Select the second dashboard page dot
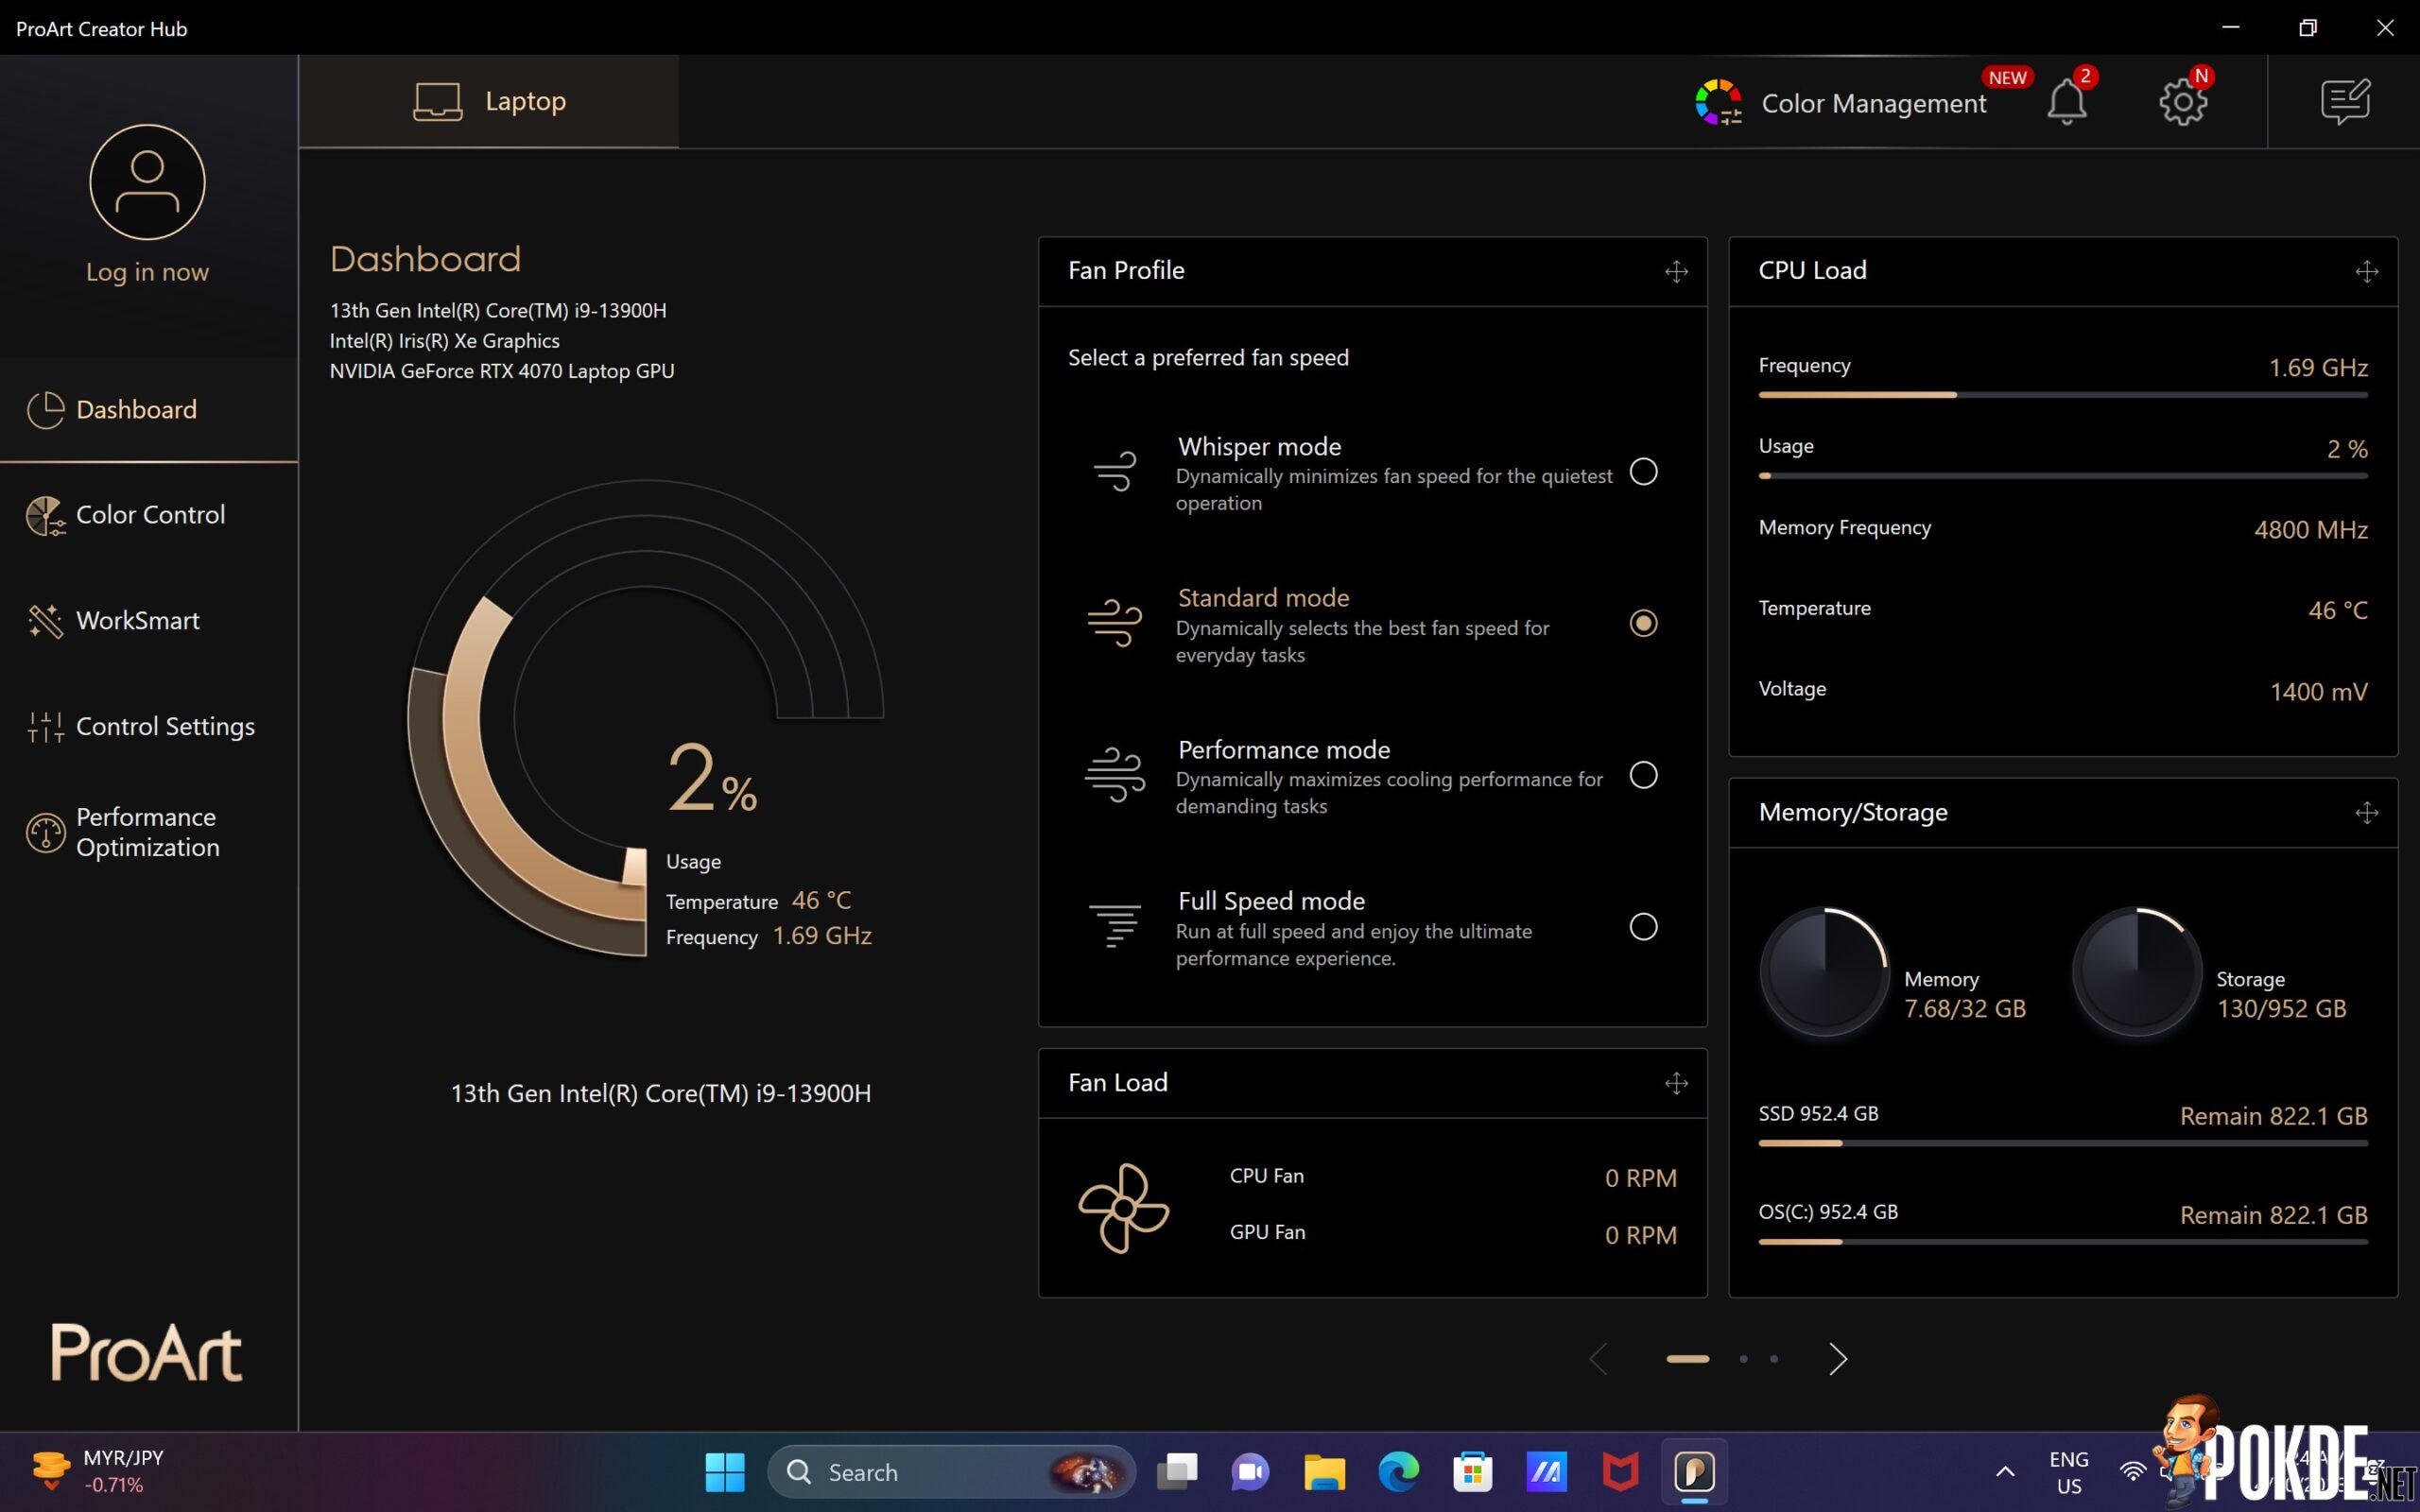The image size is (2420, 1512). coord(1744,1359)
